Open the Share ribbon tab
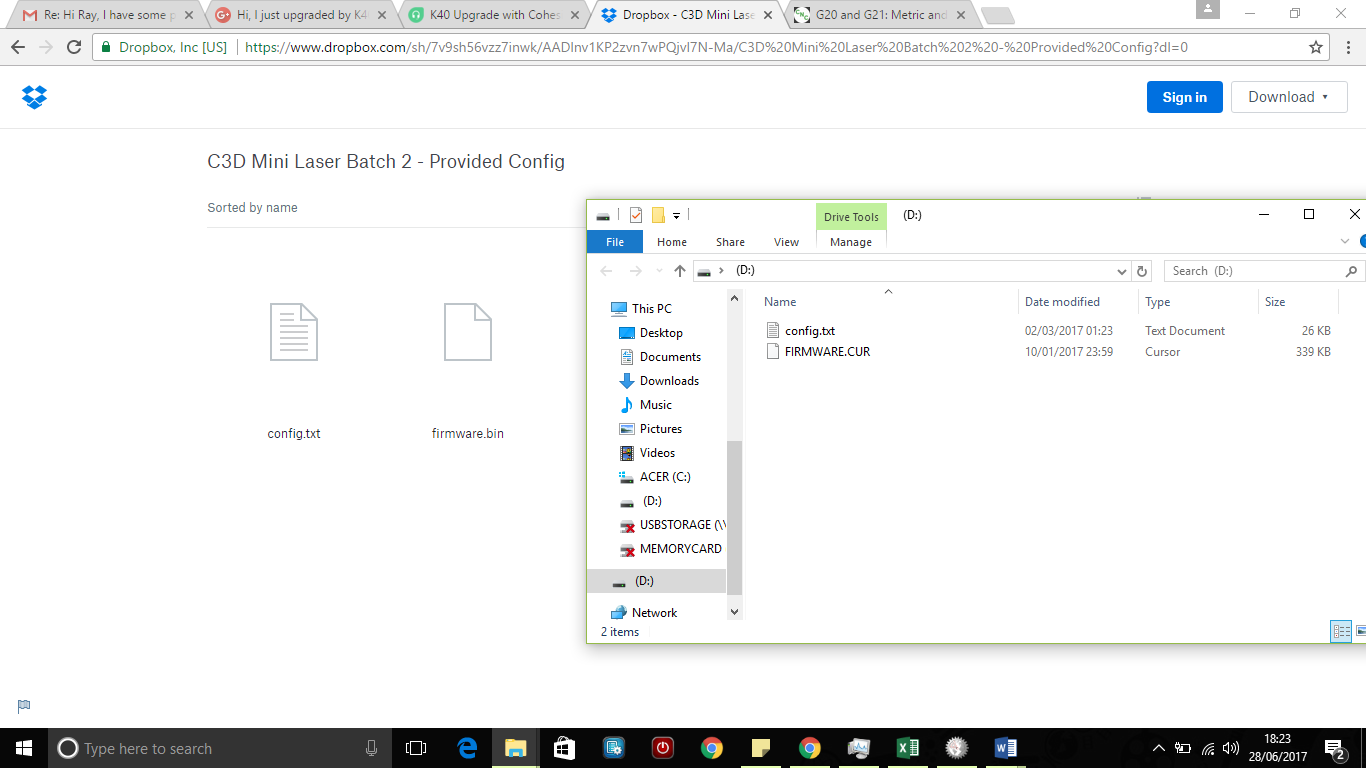This screenshot has height=768, width=1366. [x=730, y=242]
